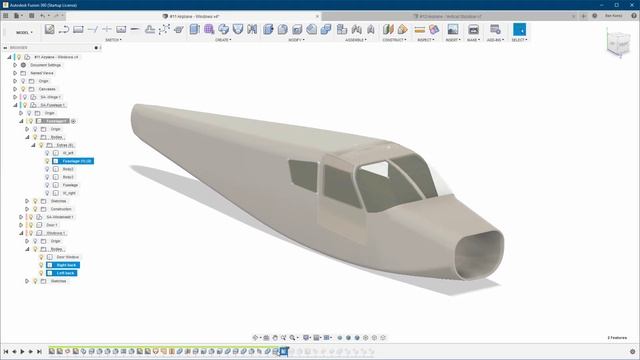Open the MODIFY menu

296,40
